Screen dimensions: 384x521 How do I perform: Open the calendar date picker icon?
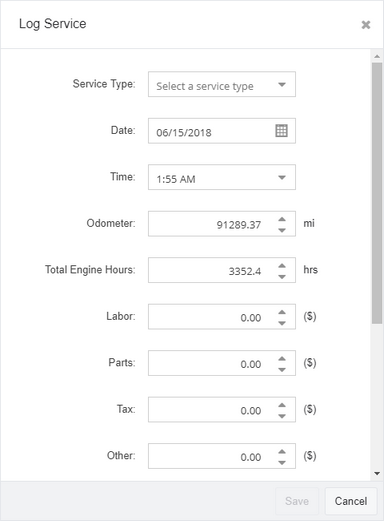[x=281, y=131]
